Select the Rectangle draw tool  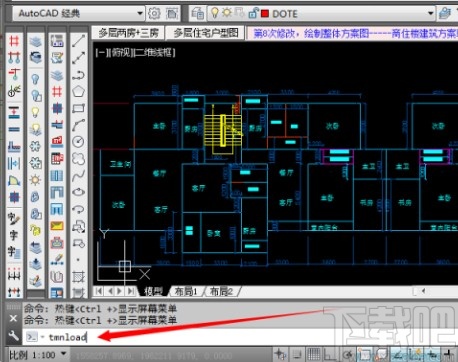pyautogui.click(x=79, y=108)
